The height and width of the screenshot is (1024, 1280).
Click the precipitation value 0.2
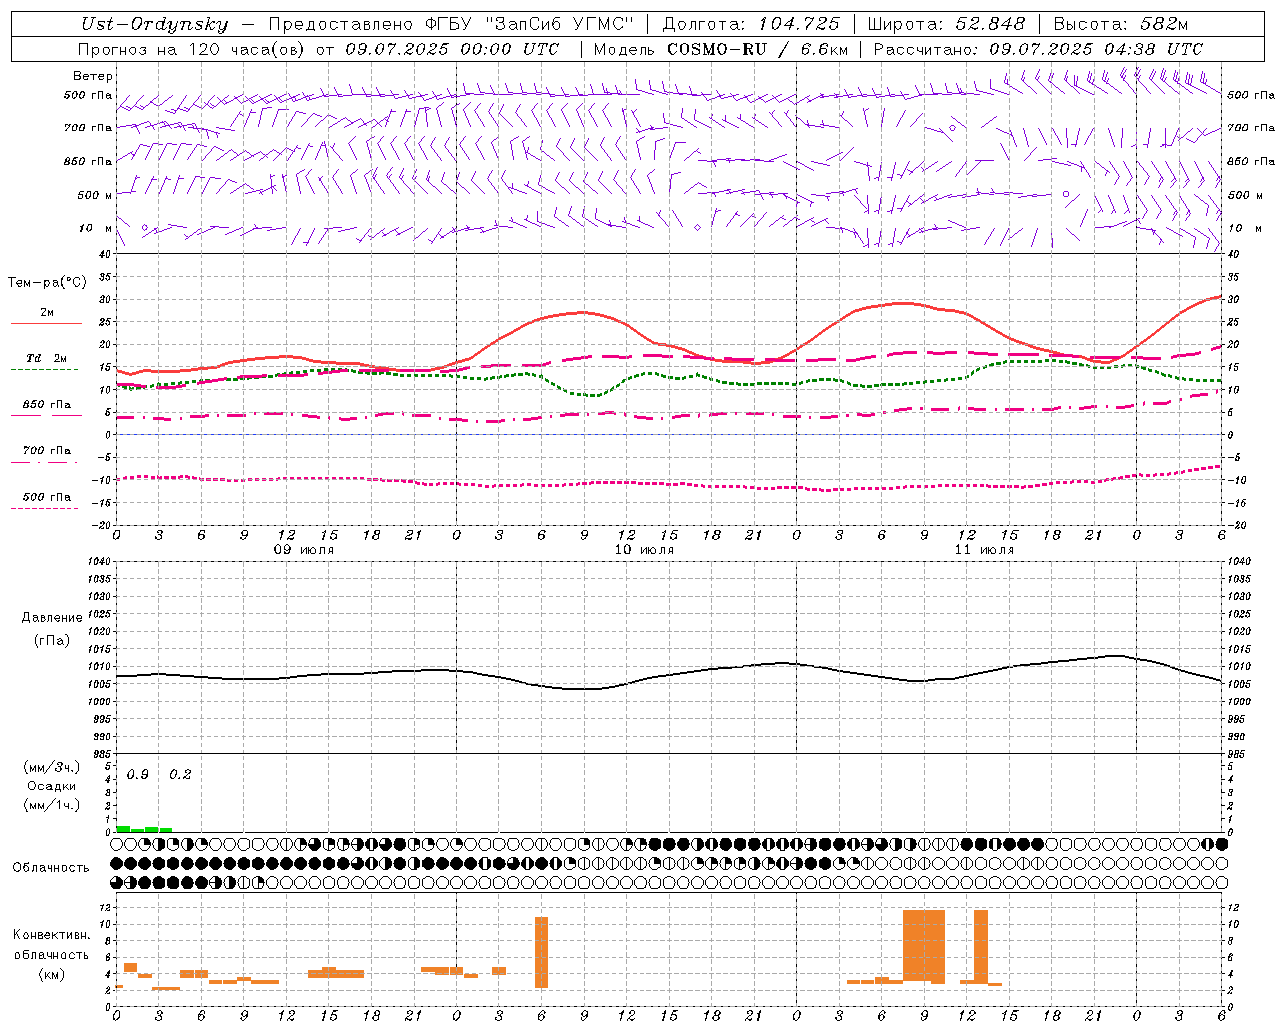[x=180, y=775]
